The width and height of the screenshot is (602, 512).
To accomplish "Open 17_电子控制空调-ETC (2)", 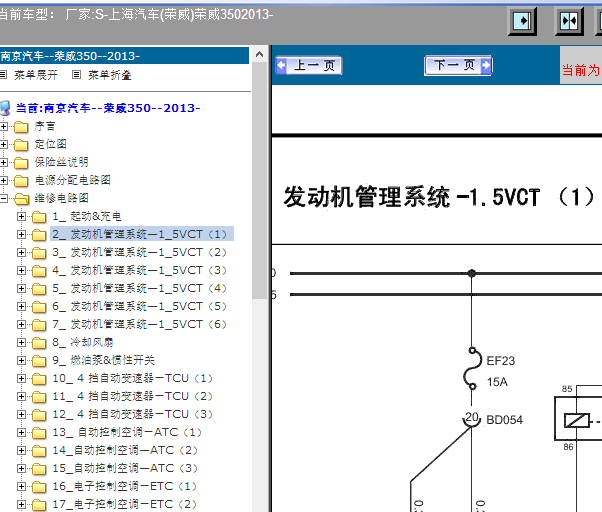I will (125, 504).
